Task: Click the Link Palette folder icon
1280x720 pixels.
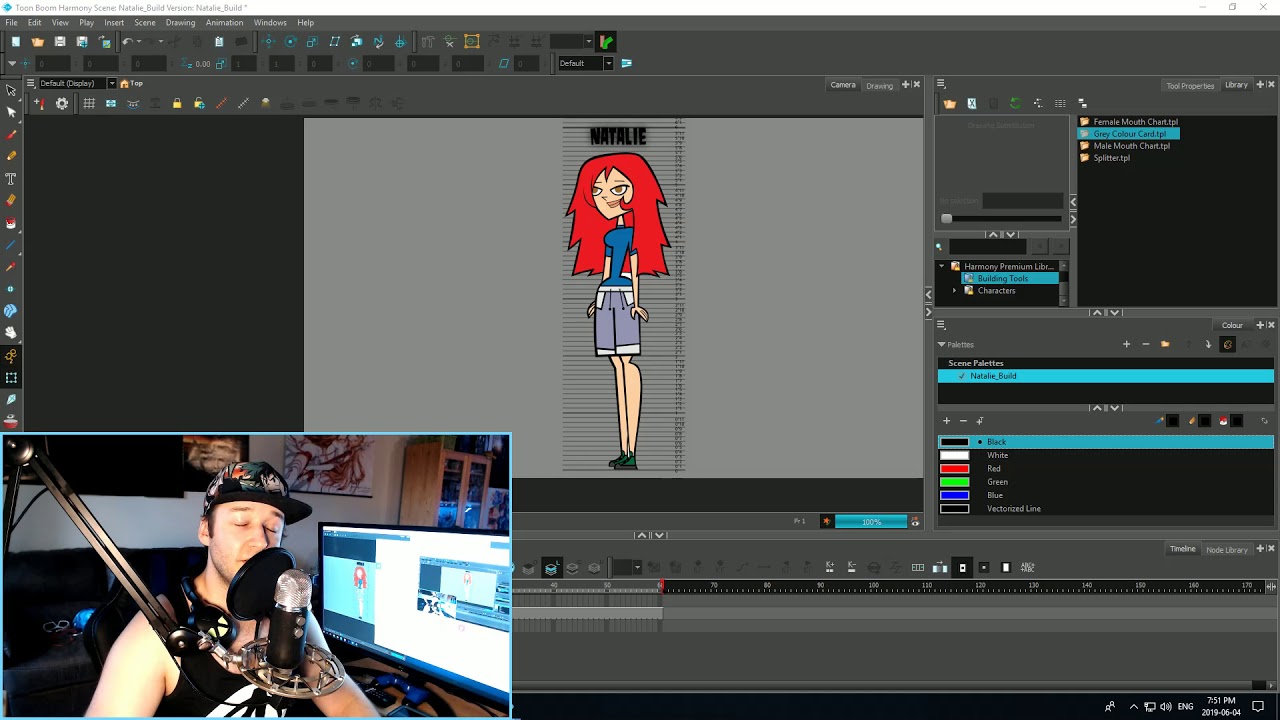Action: 1165,345
